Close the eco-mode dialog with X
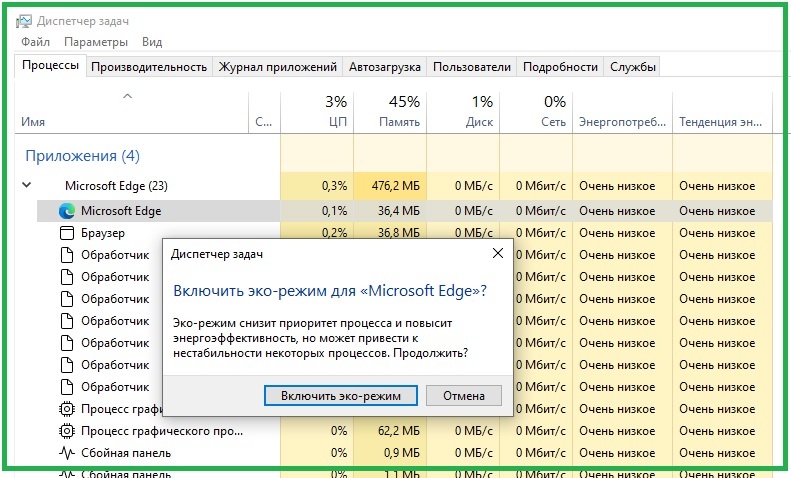Screen dimensions: 791x478 [498, 253]
